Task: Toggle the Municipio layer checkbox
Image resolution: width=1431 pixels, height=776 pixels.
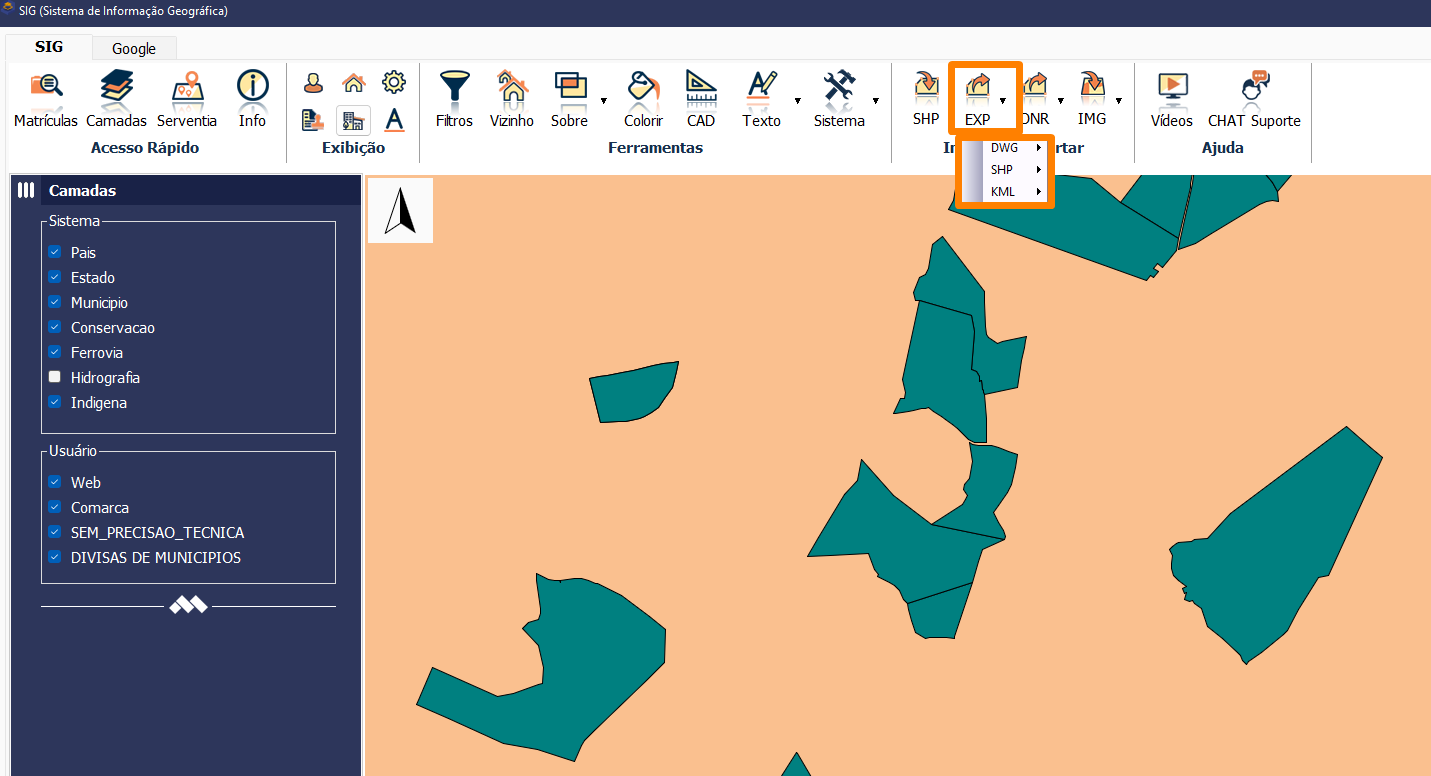Action: pyautogui.click(x=55, y=302)
